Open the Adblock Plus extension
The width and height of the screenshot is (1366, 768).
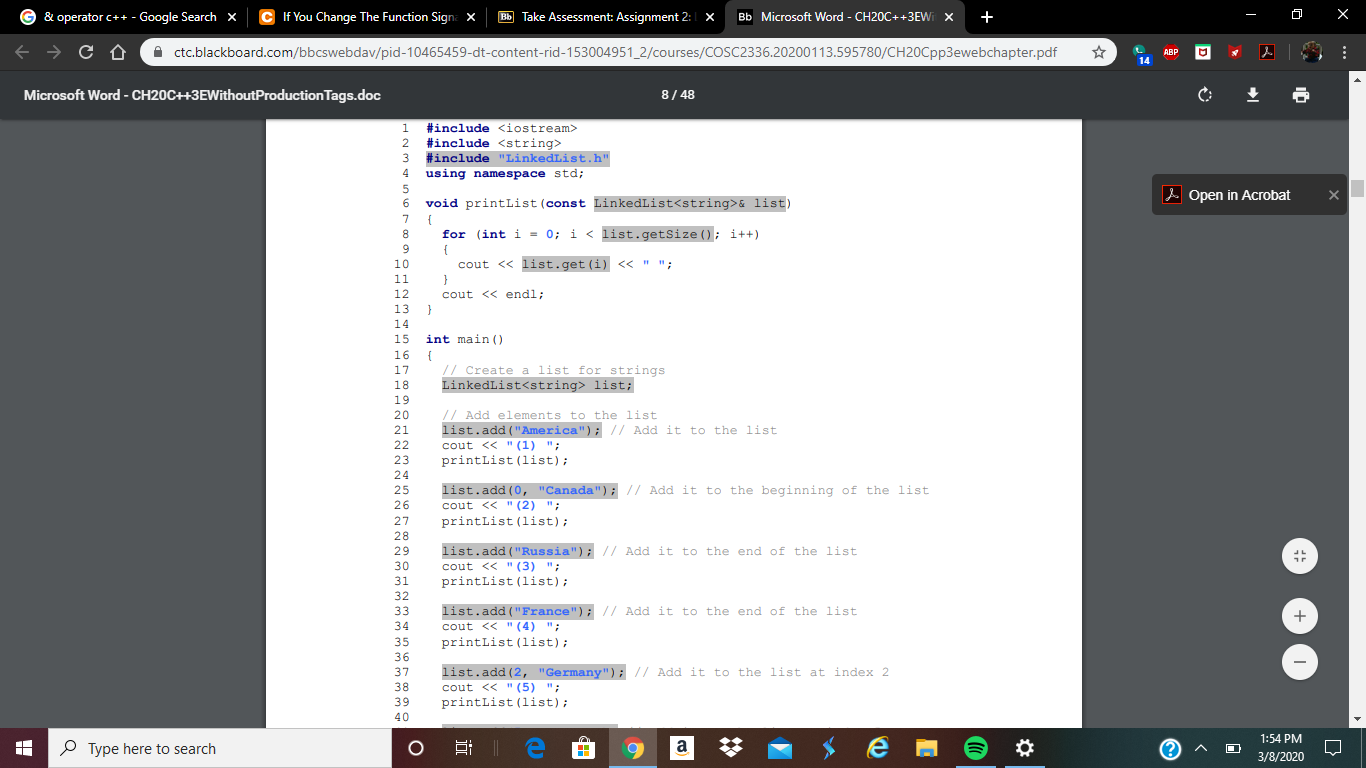(1171, 53)
